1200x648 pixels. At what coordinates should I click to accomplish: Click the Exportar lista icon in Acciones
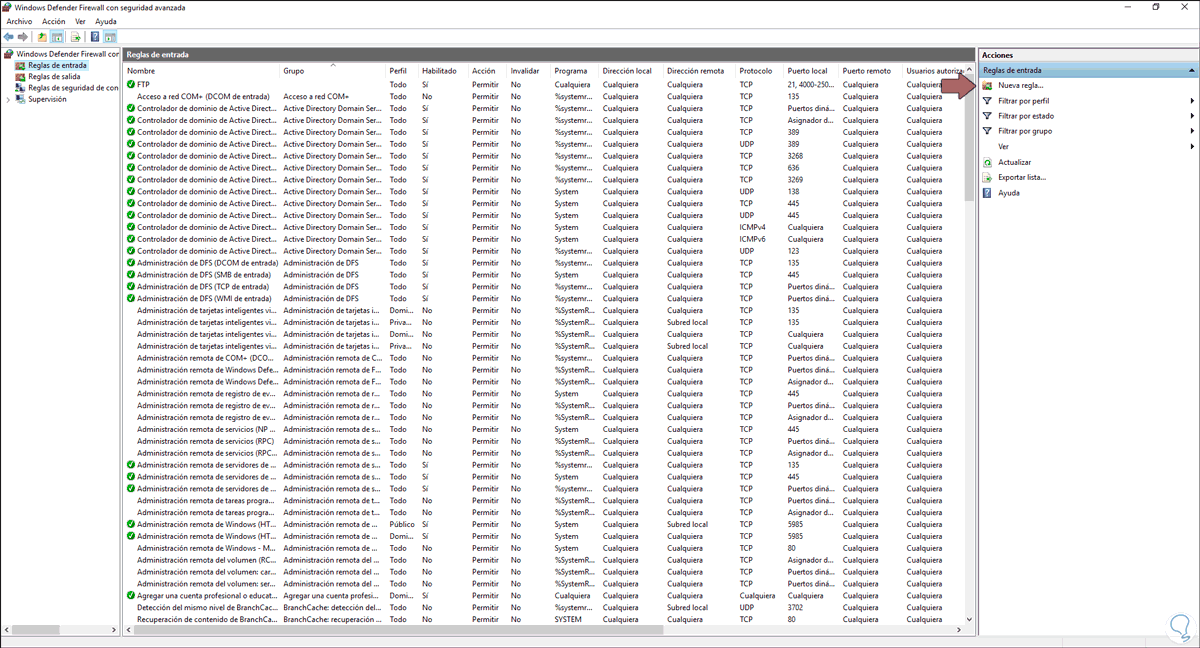(x=987, y=177)
